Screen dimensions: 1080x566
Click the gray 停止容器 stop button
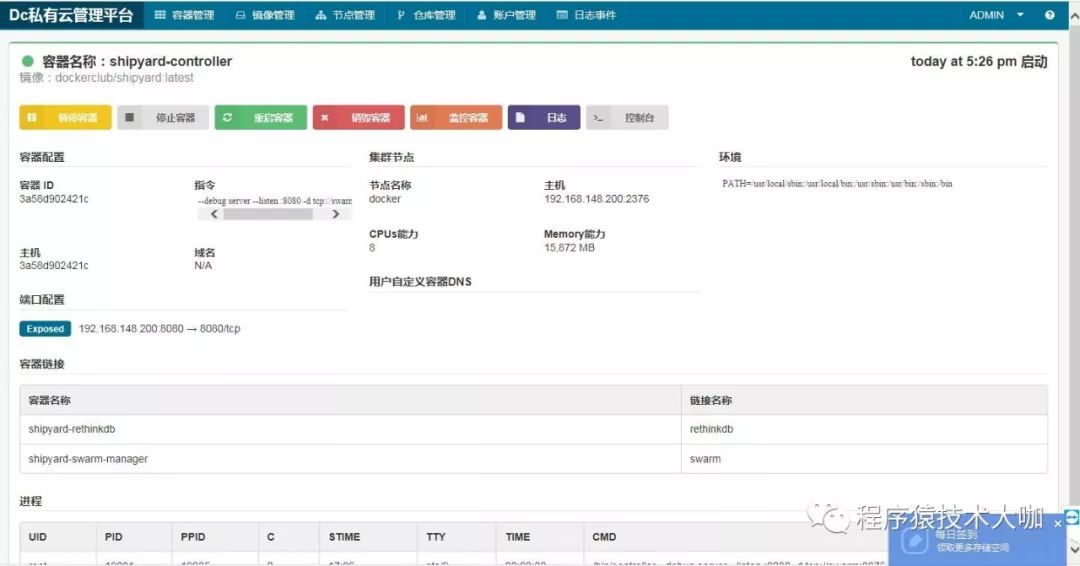point(163,118)
